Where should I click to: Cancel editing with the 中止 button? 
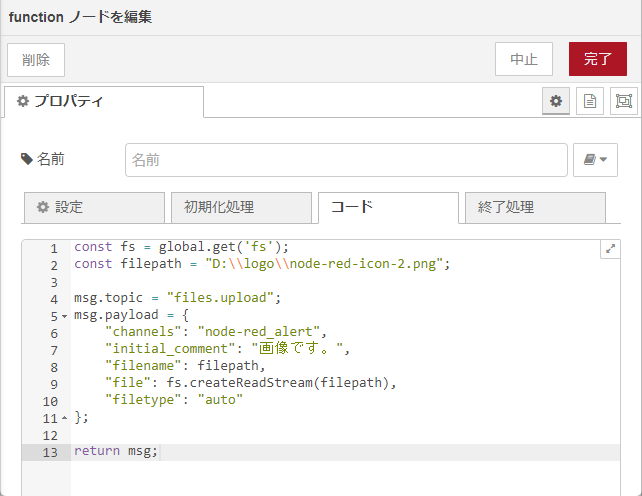pos(524,59)
